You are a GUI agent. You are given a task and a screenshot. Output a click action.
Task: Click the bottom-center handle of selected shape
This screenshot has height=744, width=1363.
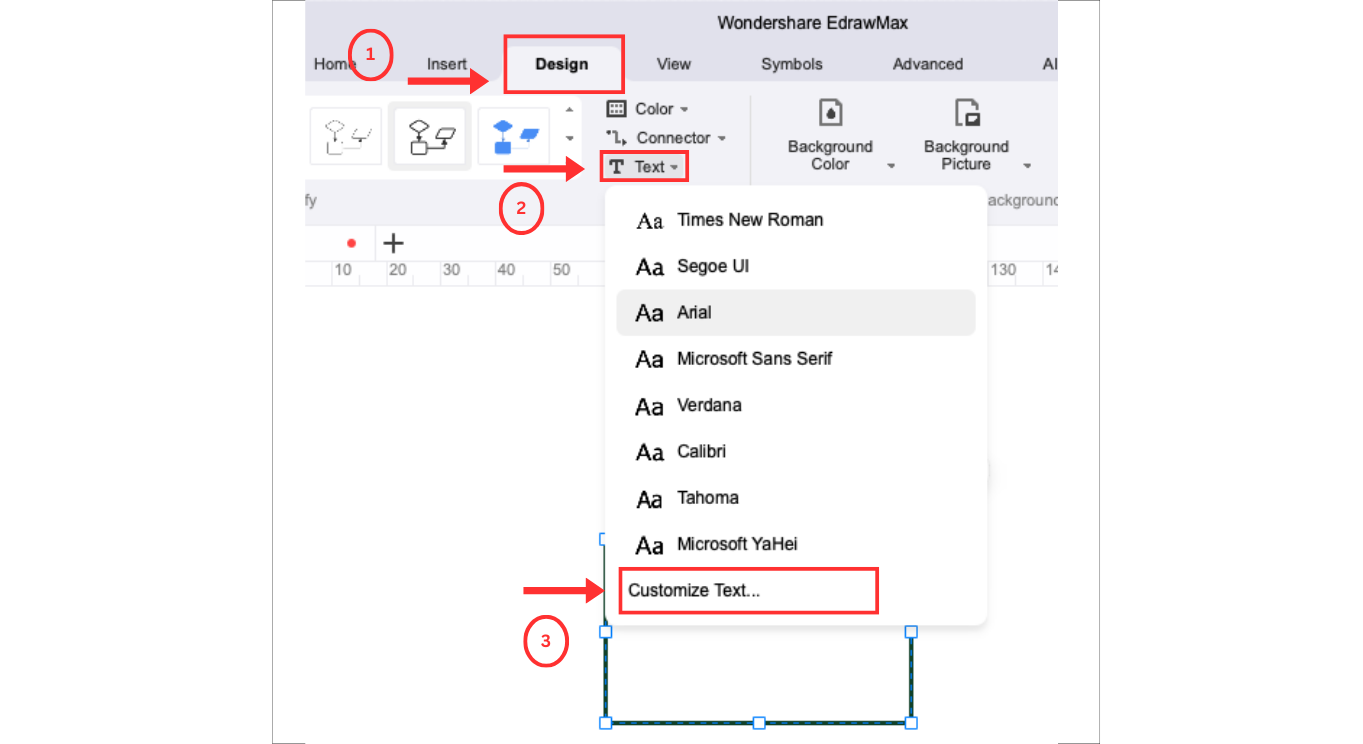point(759,722)
